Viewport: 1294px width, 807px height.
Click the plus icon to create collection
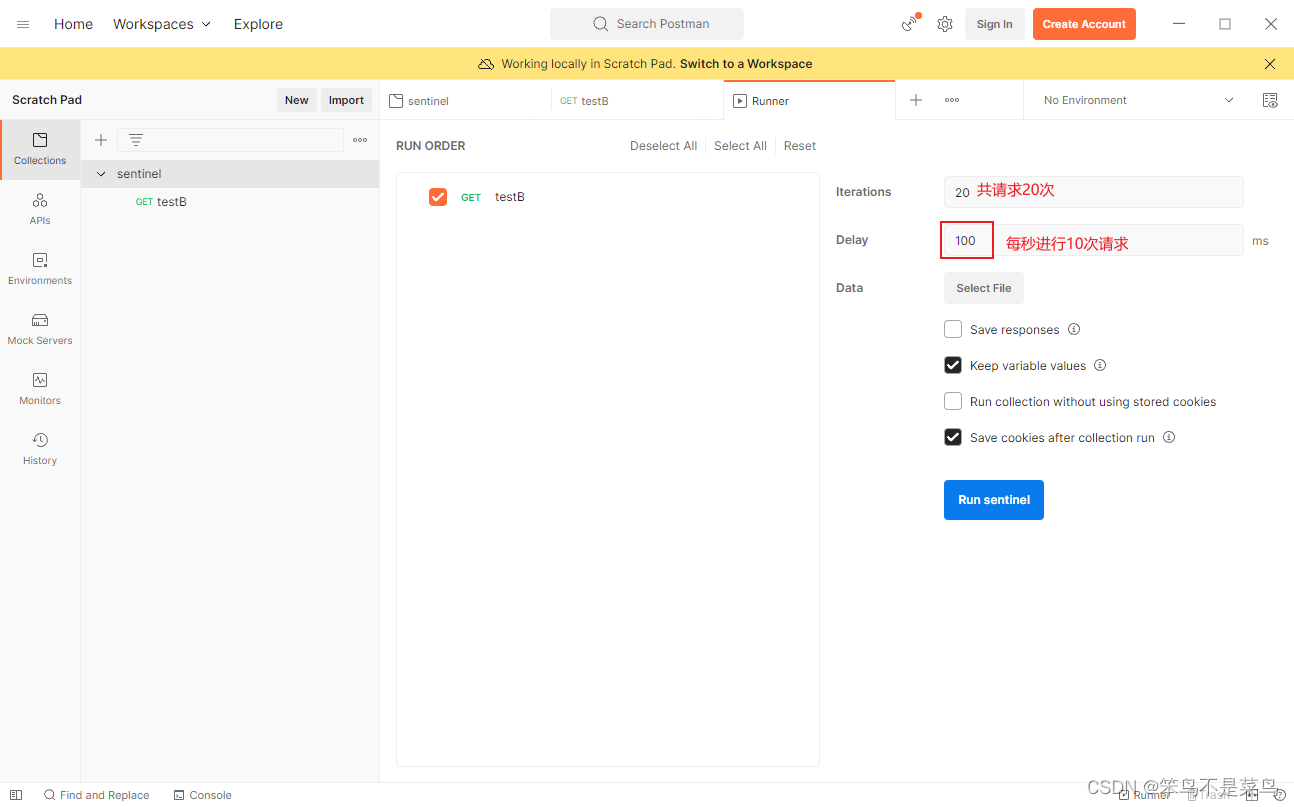pyautogui.click(x=101, y=140)
